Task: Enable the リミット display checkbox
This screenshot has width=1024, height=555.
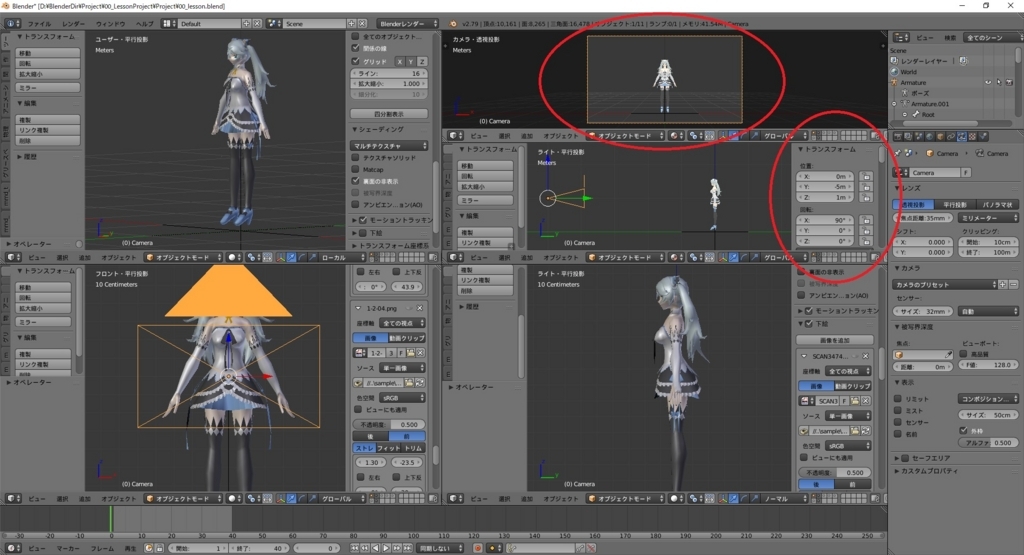Action: click(x=898, y=398)
